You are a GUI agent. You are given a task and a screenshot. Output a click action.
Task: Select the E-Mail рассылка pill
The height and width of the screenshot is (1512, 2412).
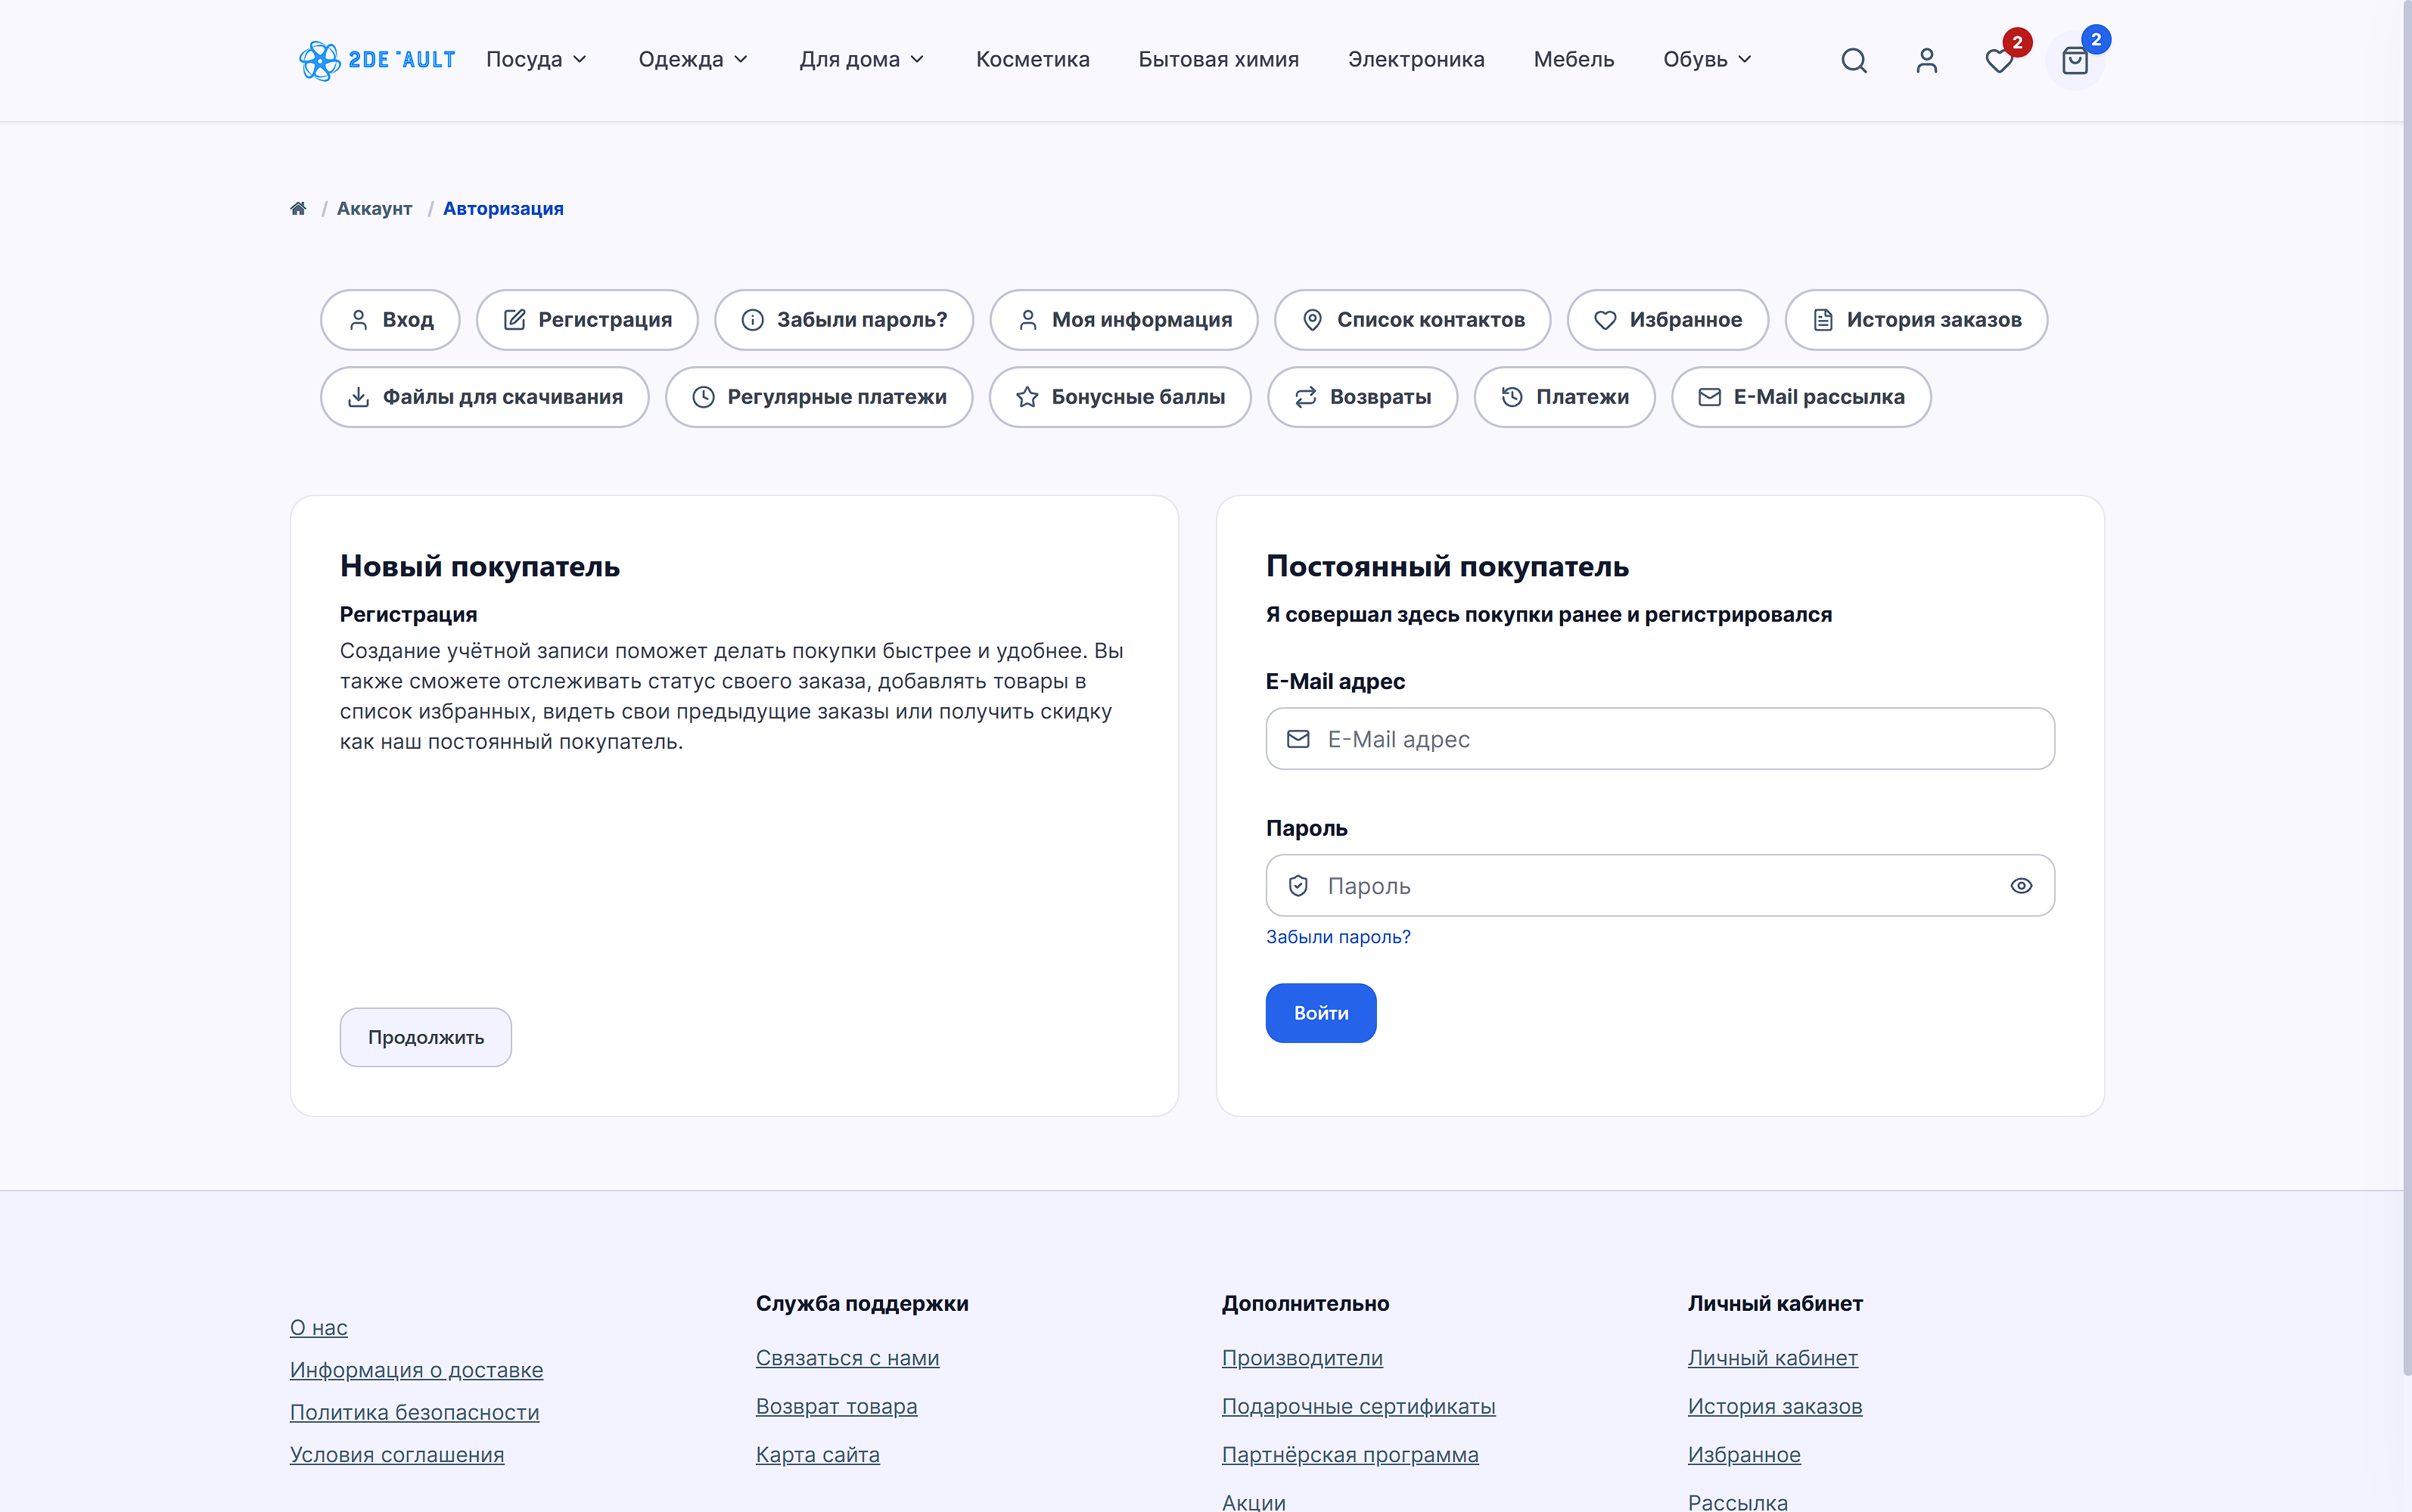[1801, 397]
